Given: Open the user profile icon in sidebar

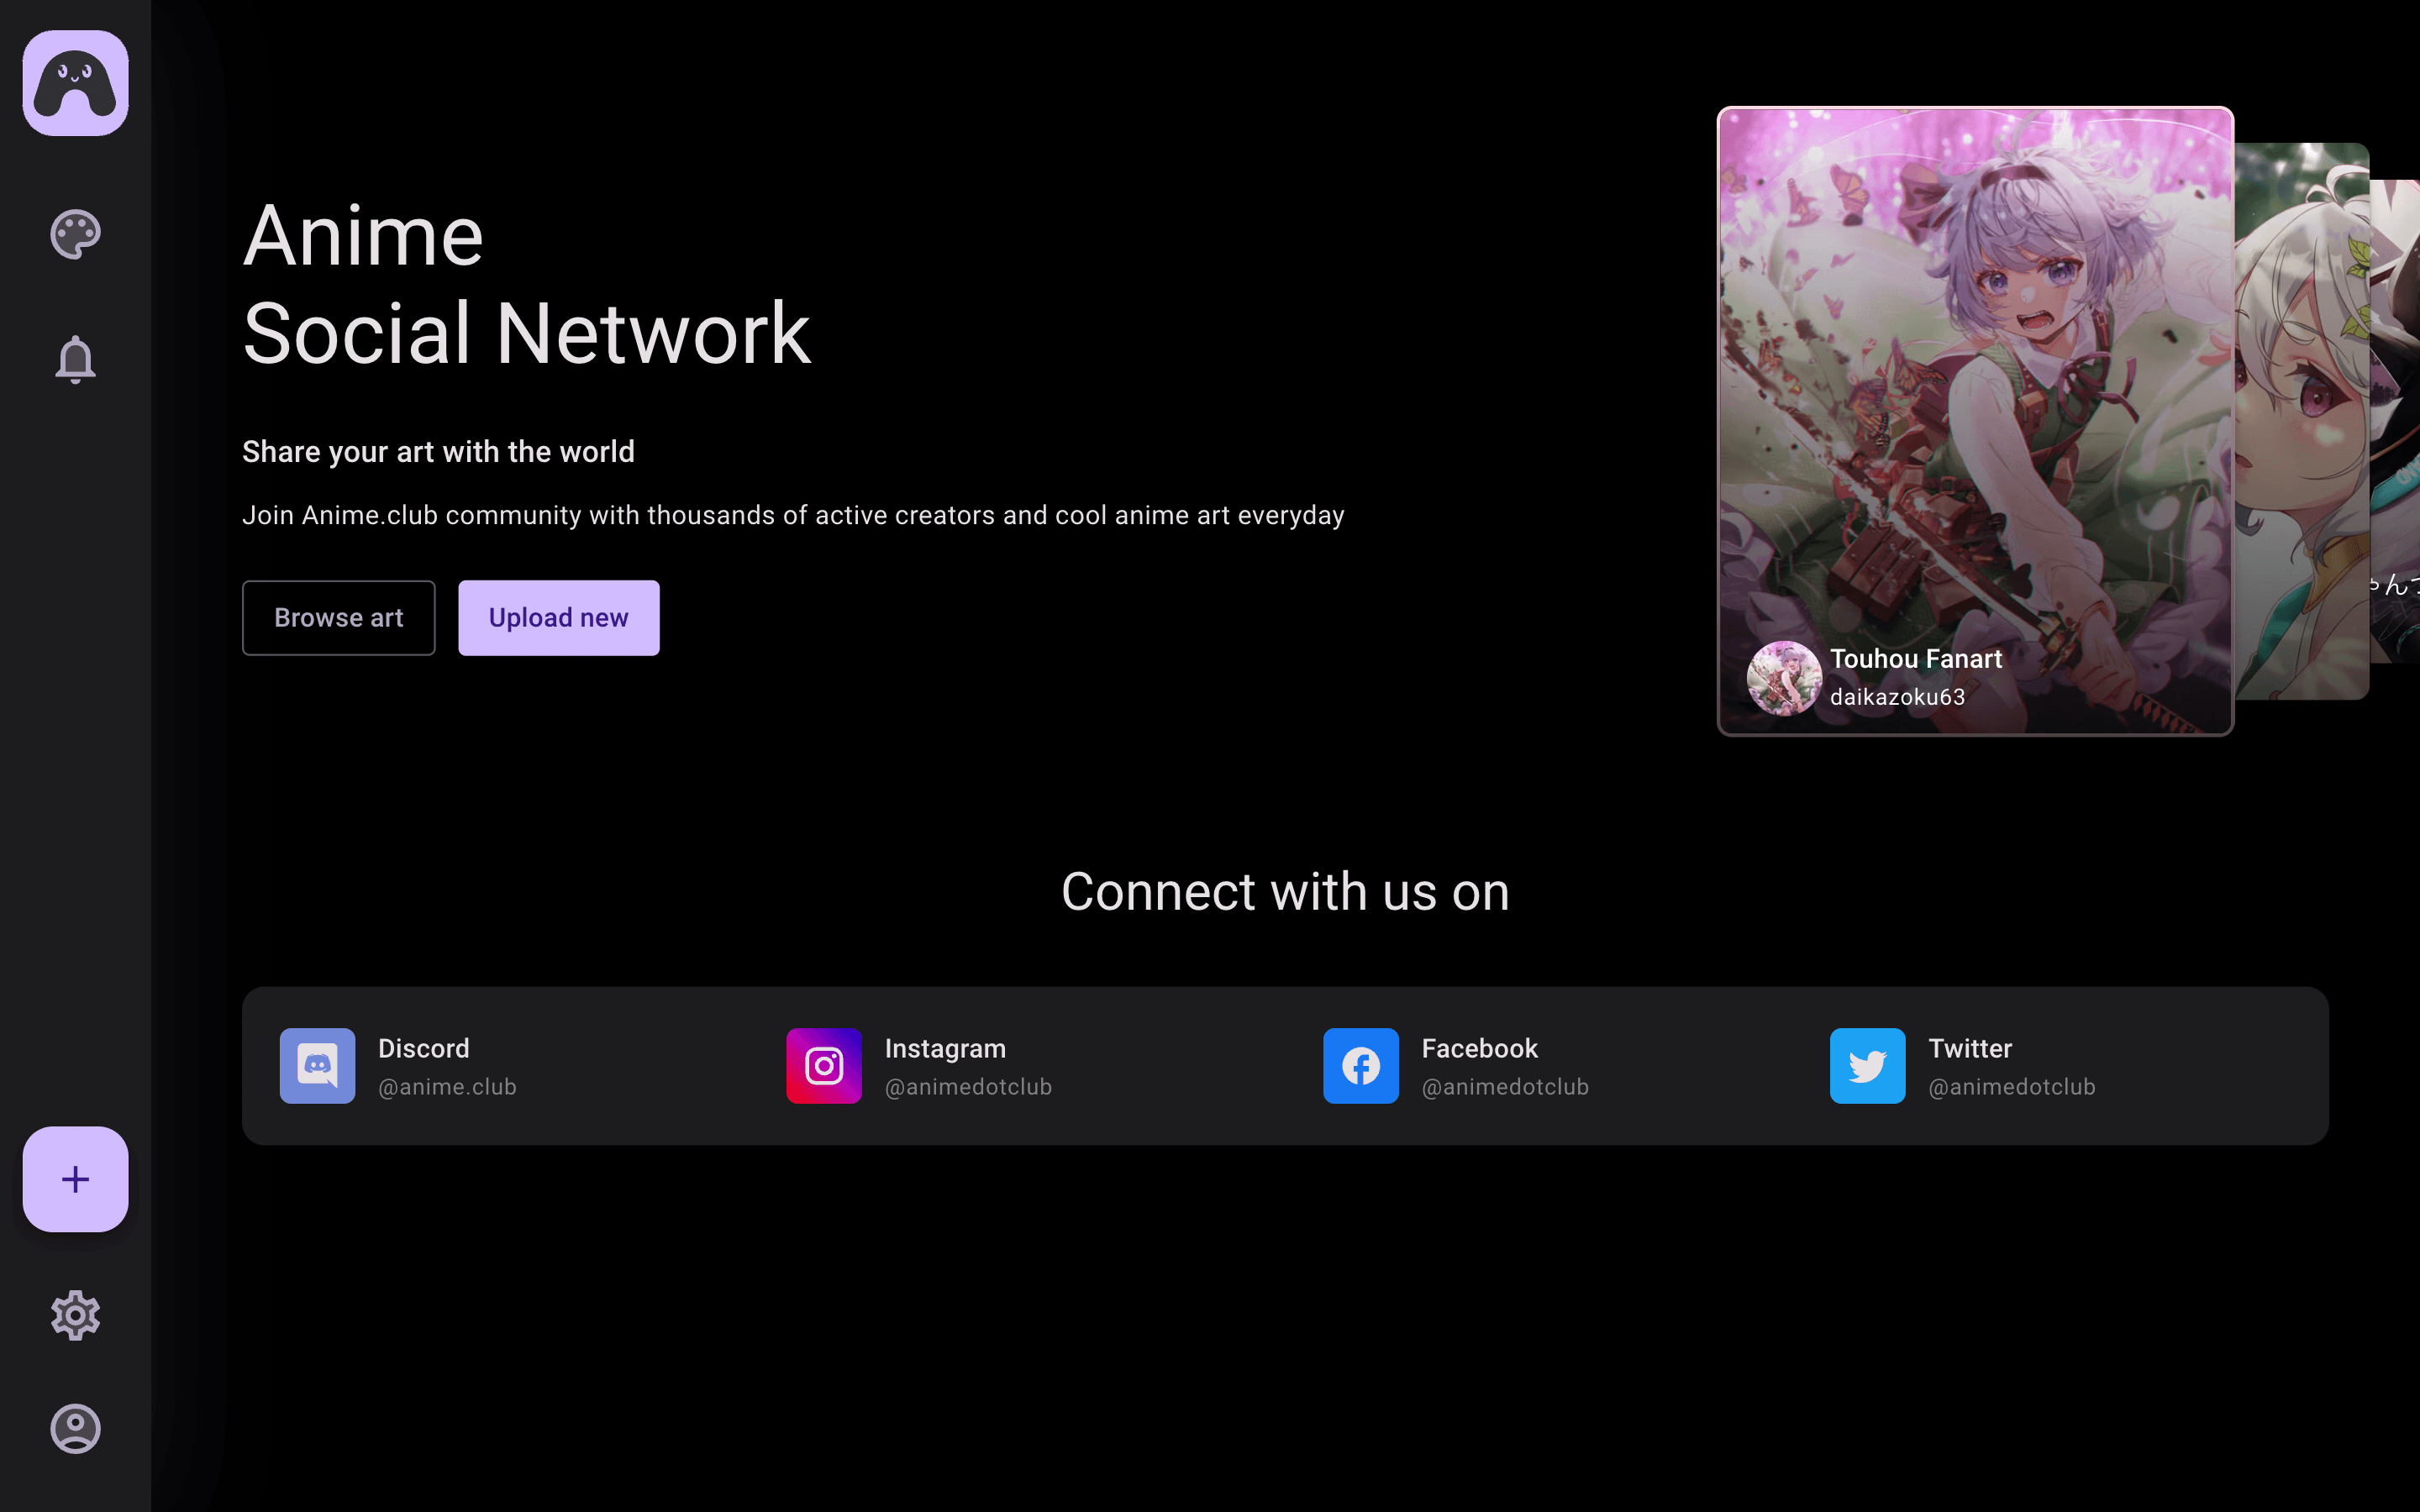Looking at the screenshot, I should pyautogui.click(x=75, y=1428).
